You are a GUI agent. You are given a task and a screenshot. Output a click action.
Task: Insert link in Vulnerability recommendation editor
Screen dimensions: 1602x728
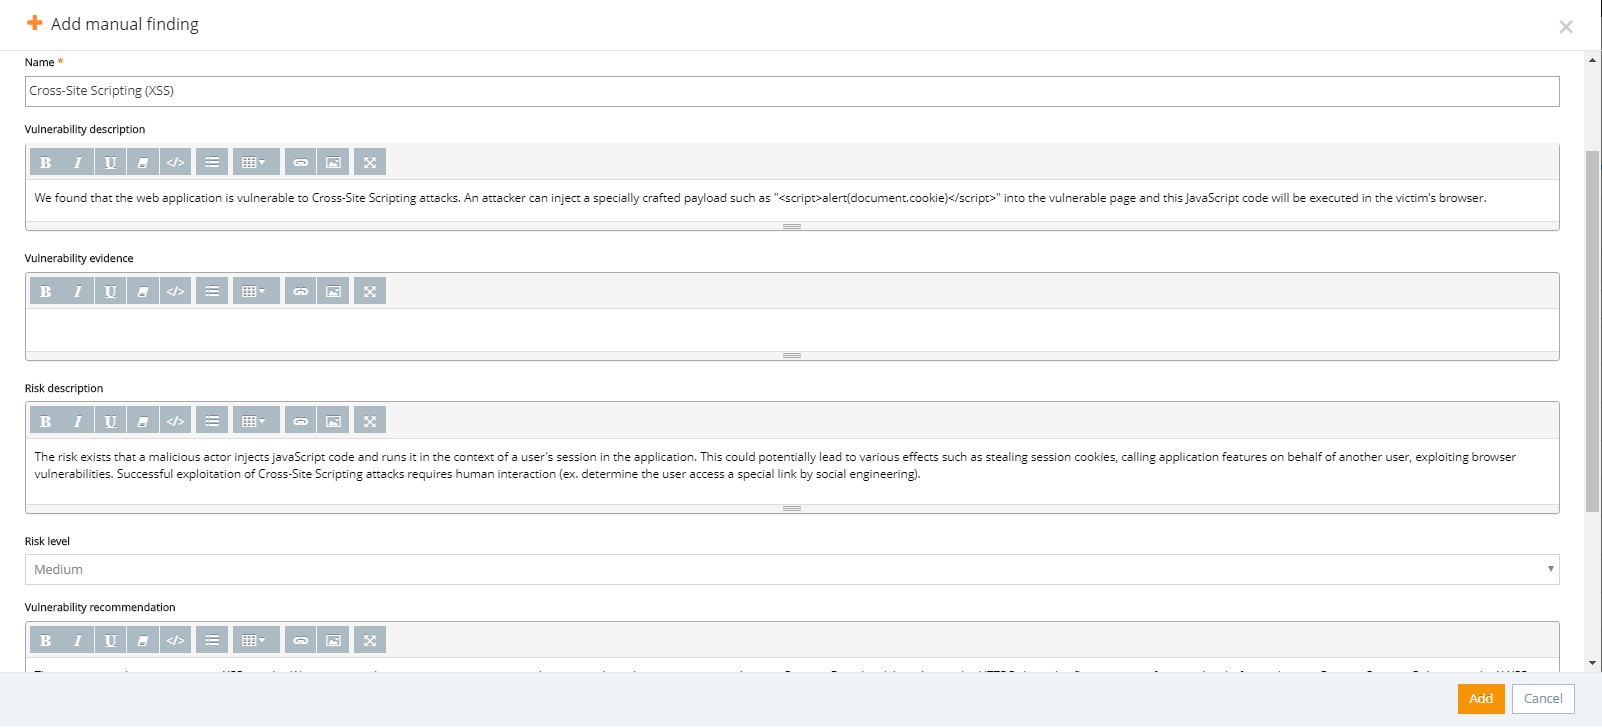[301, 640]
